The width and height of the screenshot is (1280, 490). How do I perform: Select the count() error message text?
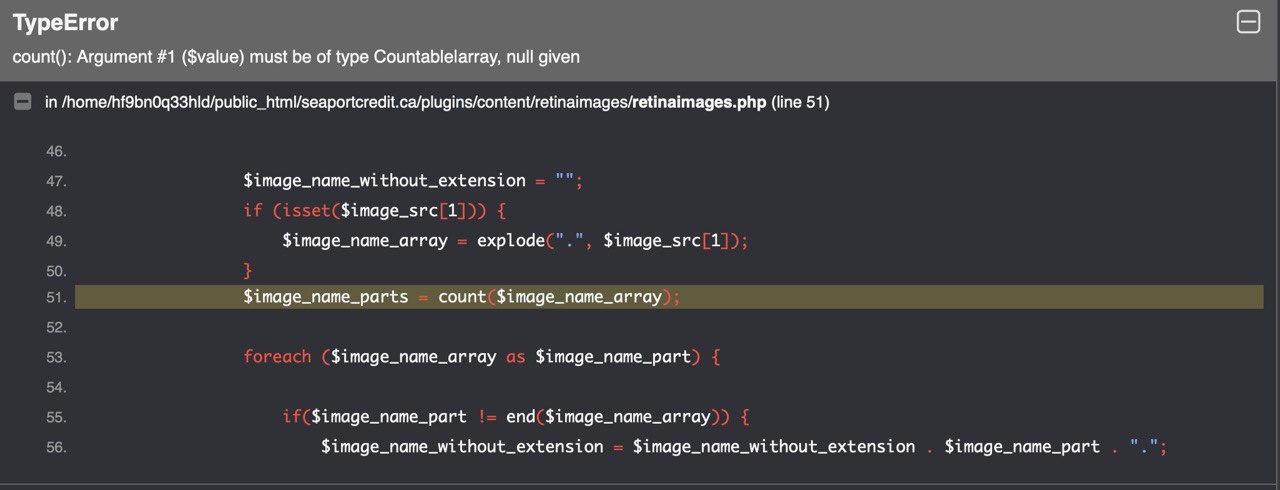tap(296, 57)
